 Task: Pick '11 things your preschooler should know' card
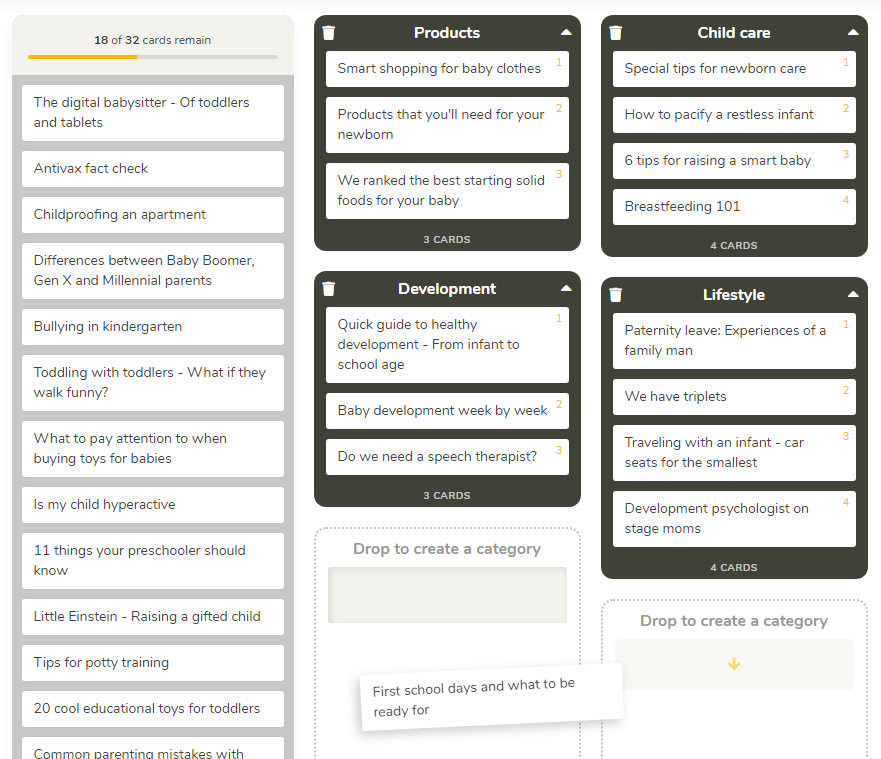pyautogui.click(x=153, y=561)
